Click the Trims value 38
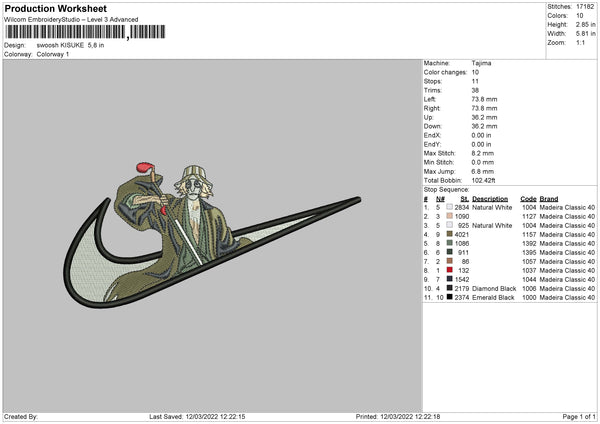 (475, 90)
